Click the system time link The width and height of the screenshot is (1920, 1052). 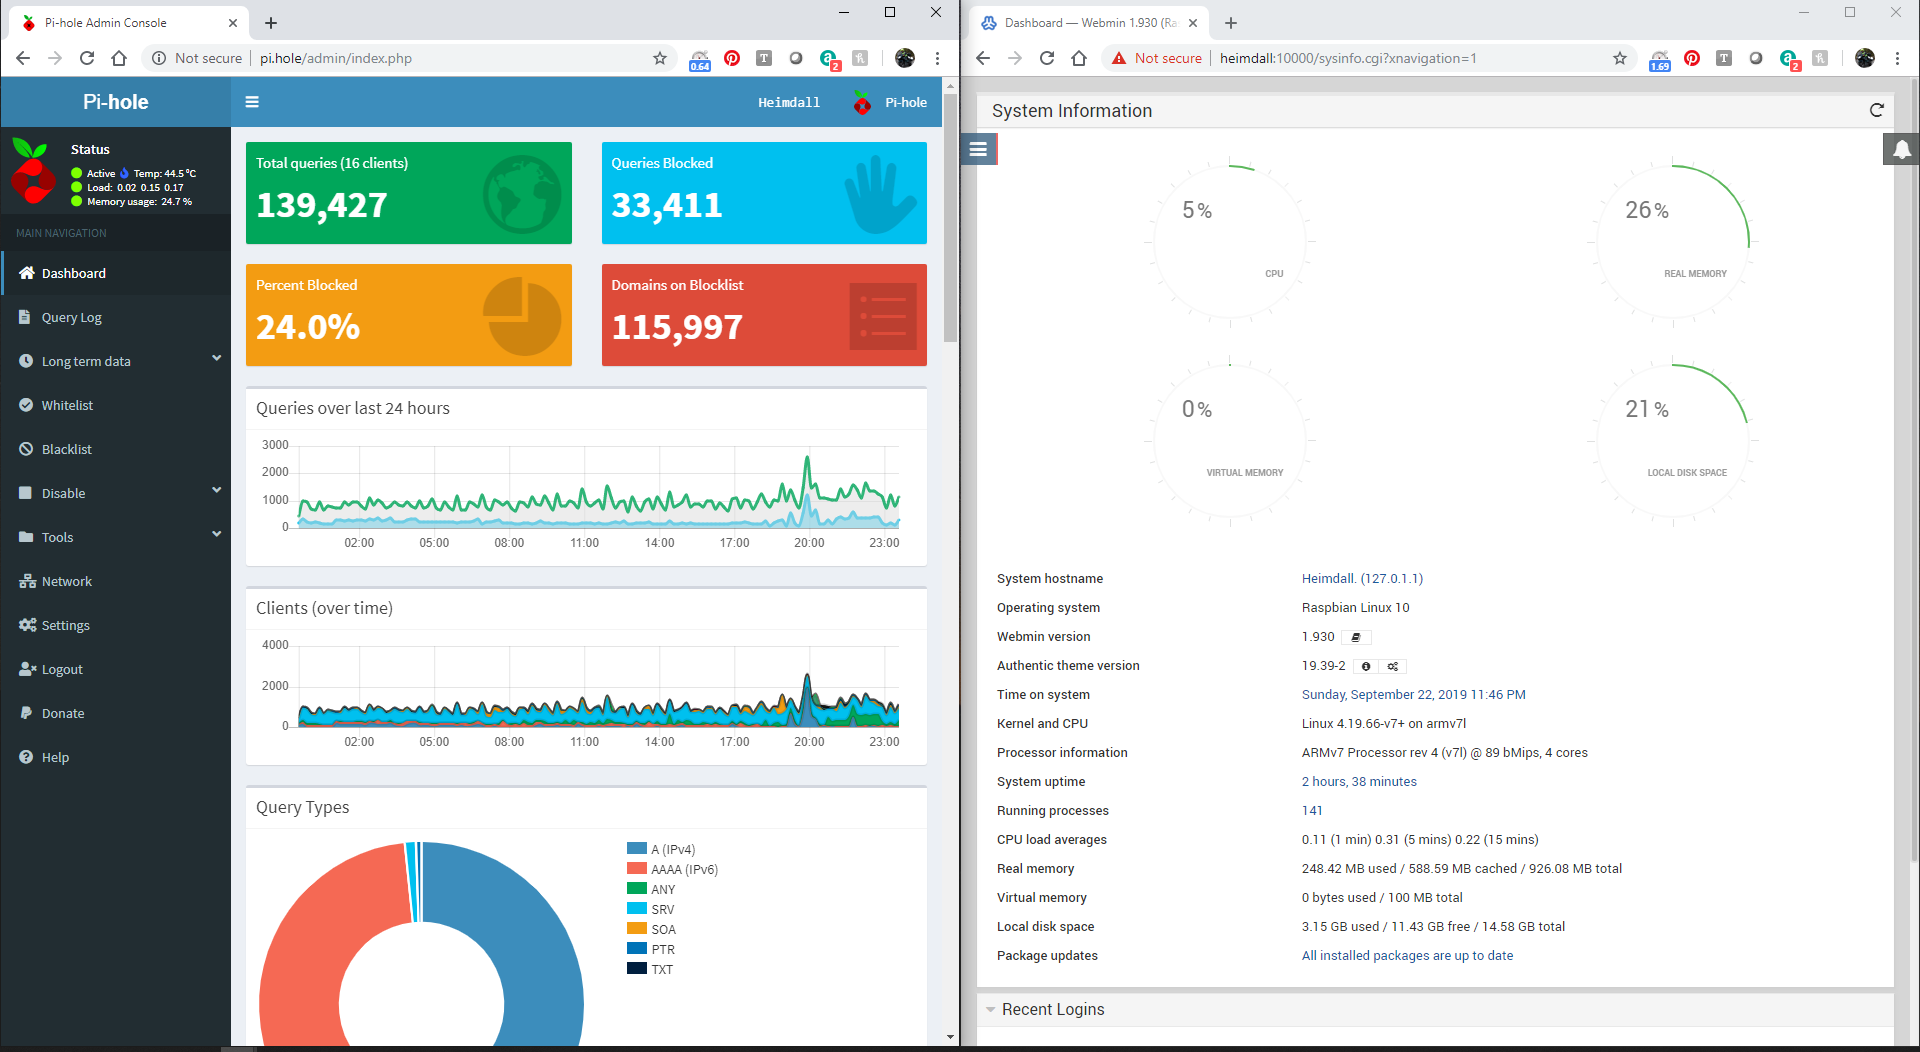click(1413, 694)
